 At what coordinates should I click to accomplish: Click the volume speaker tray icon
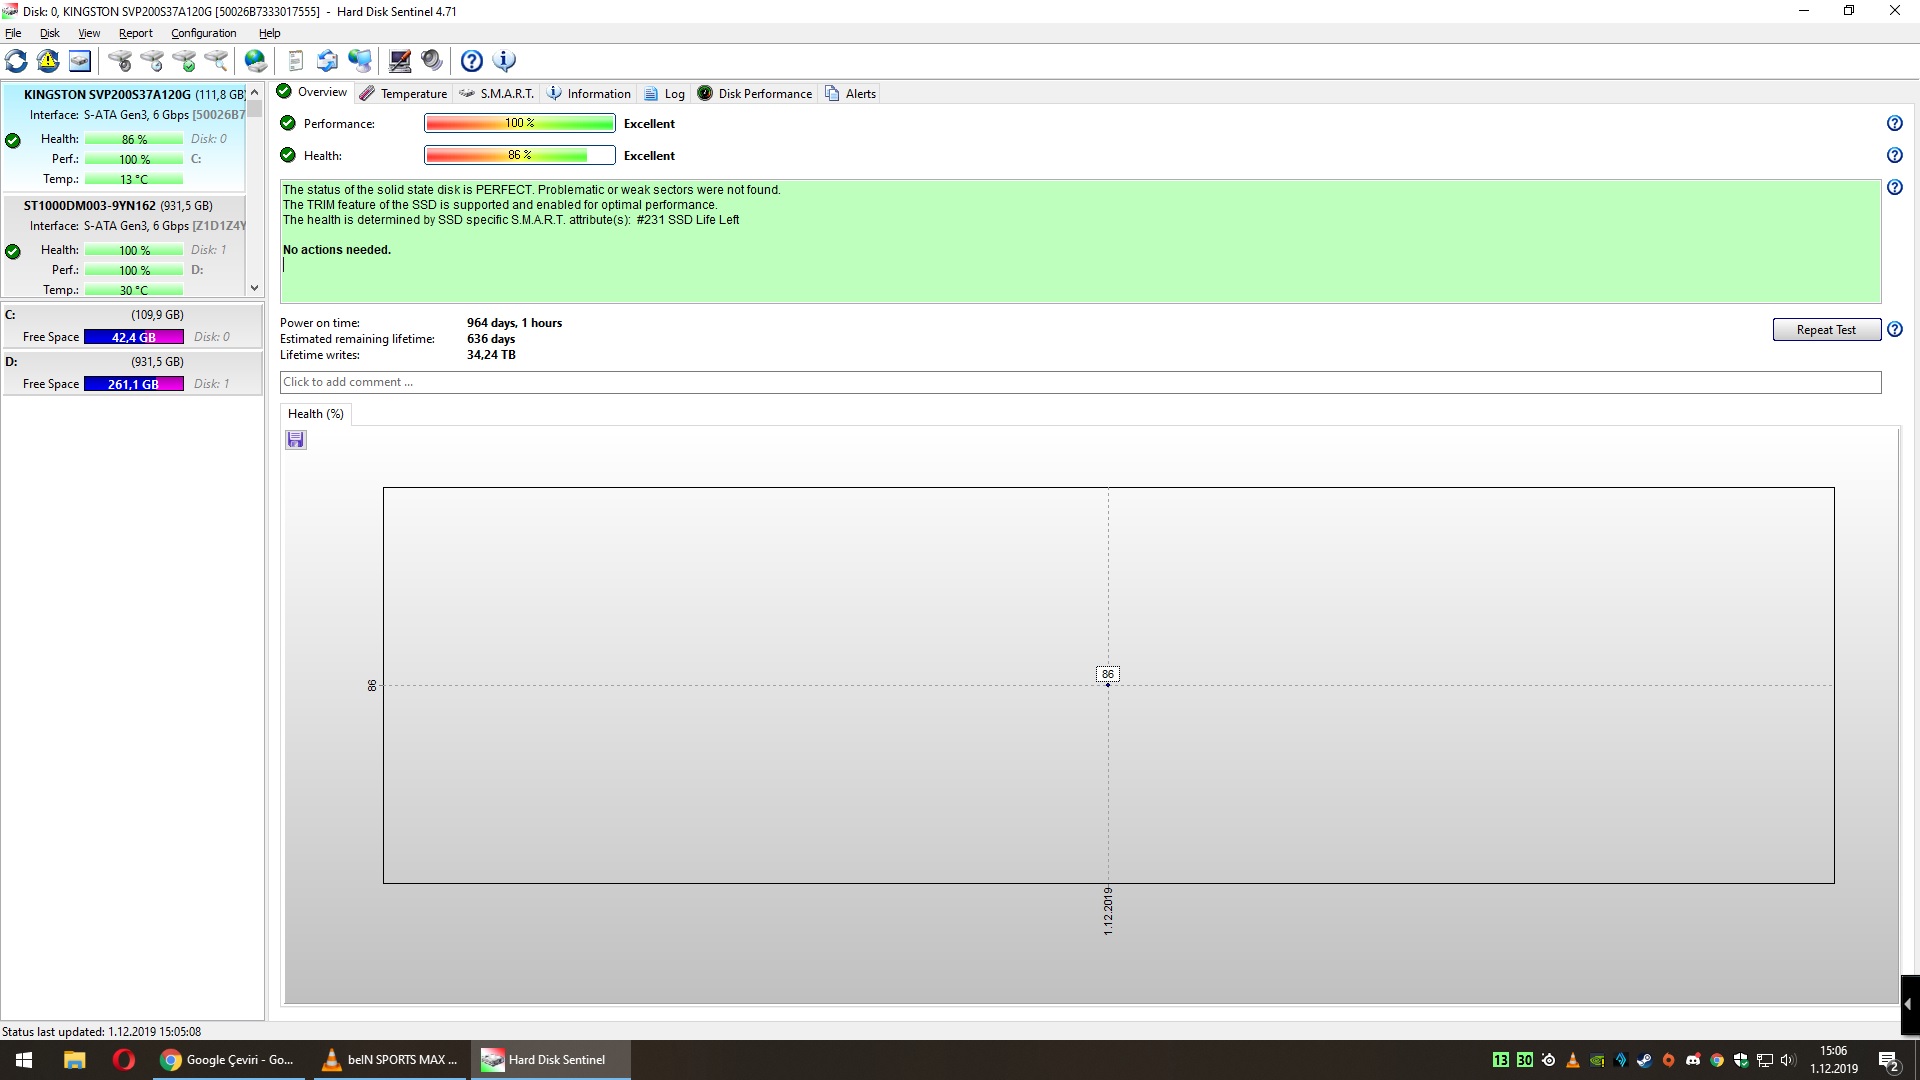(x=1789, y=1060)
